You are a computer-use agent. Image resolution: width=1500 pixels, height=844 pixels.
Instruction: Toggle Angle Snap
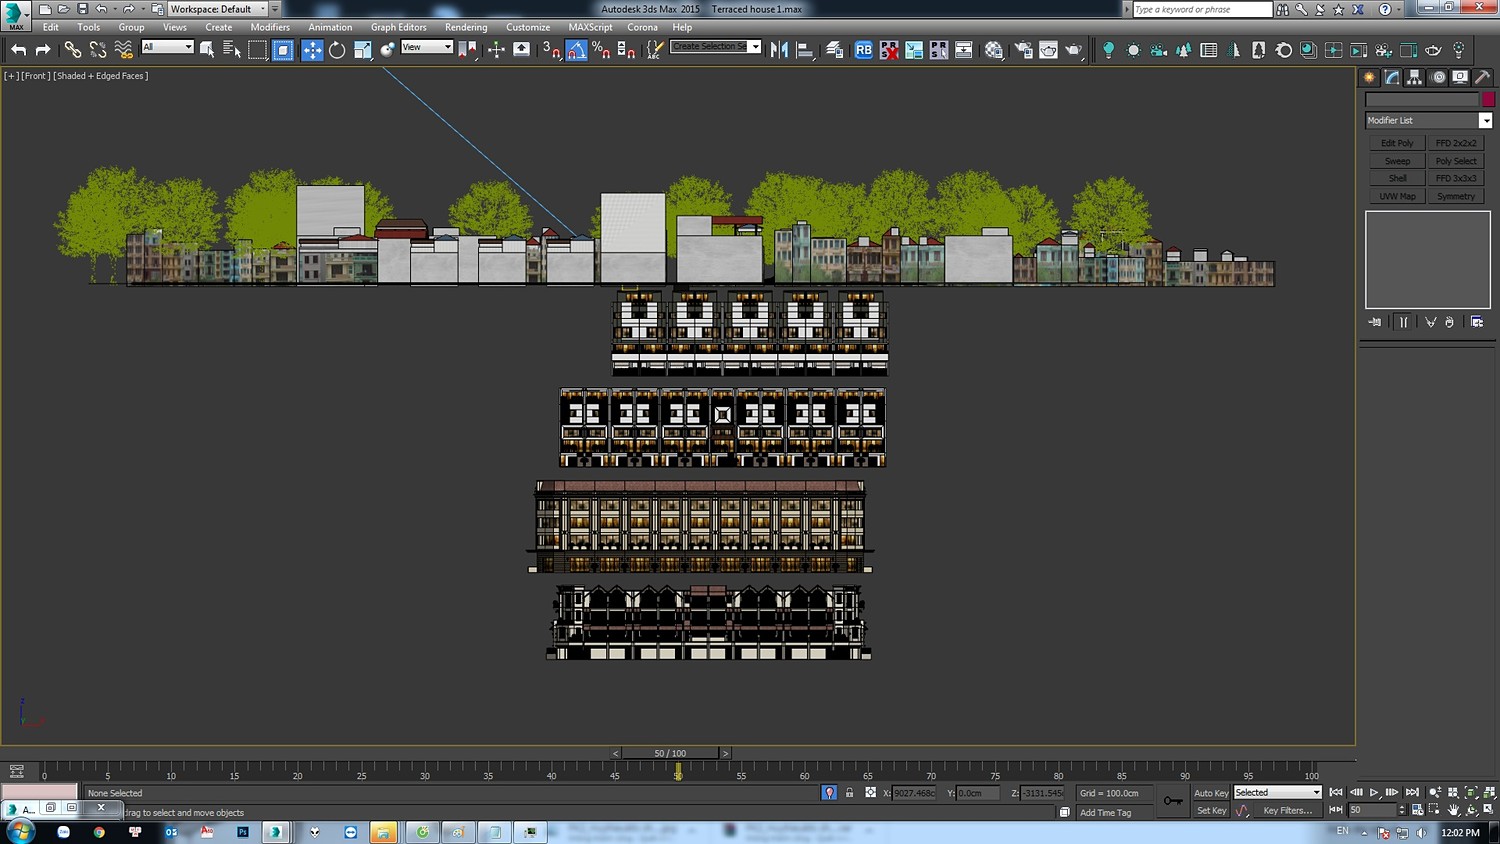coord(577,49)
